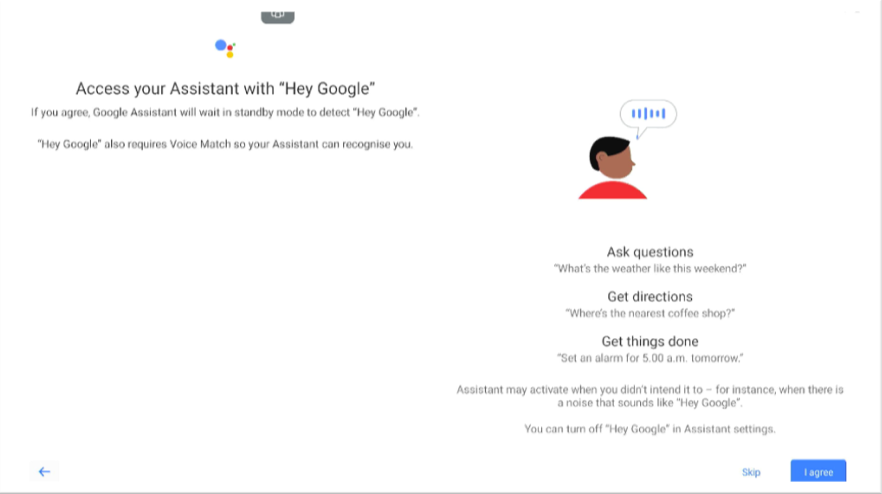Viewport: 882px width, 494px height.
Task: Click the person's red shirt illustration
Action: tap(612, 189)
